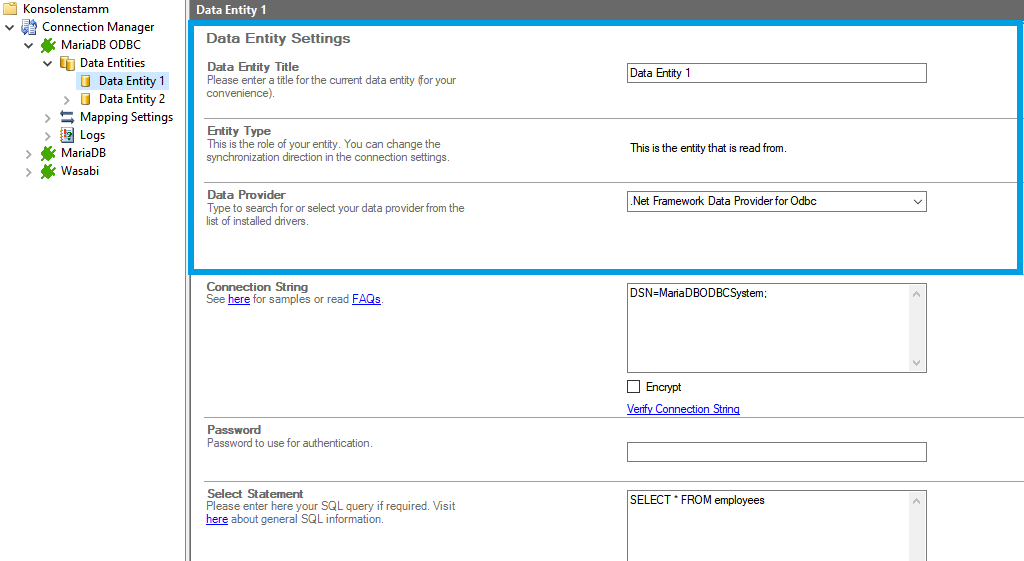Select the MariaDB ODBC connection icon
Viewport: 1024px width, 561px height.
(x=48, y=45)
